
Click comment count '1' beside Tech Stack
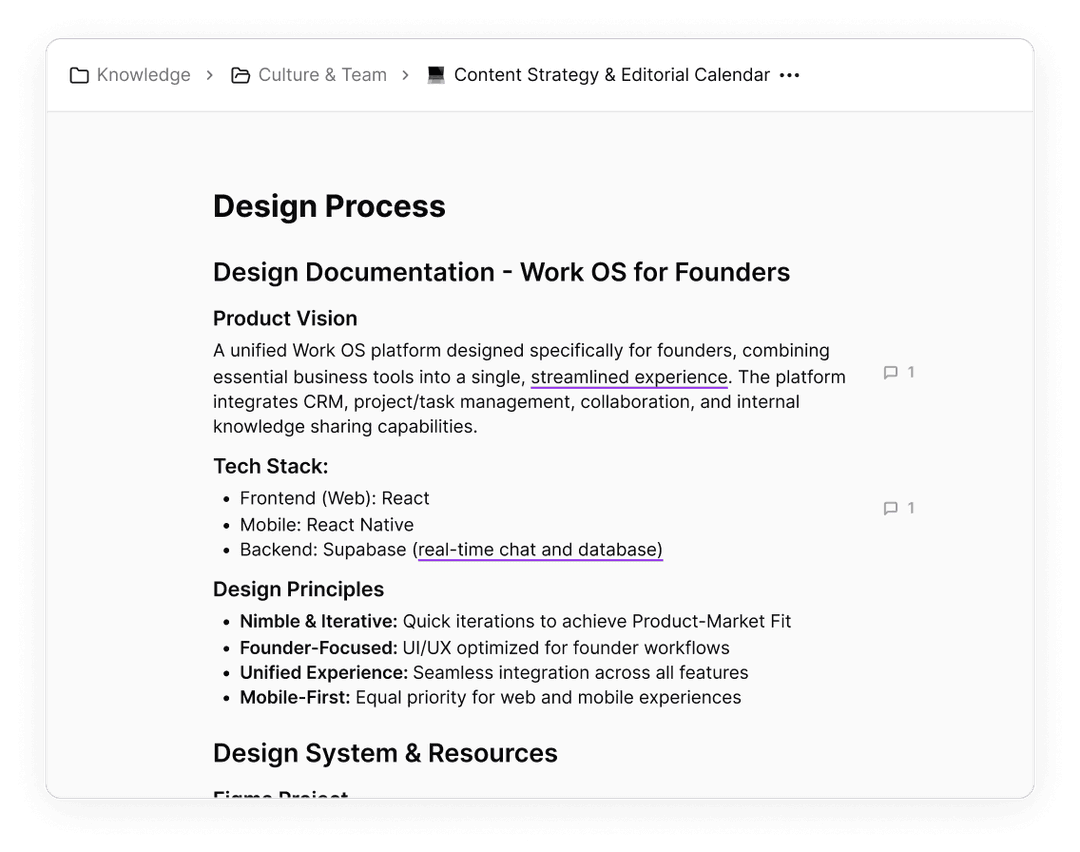pos(911,508)
